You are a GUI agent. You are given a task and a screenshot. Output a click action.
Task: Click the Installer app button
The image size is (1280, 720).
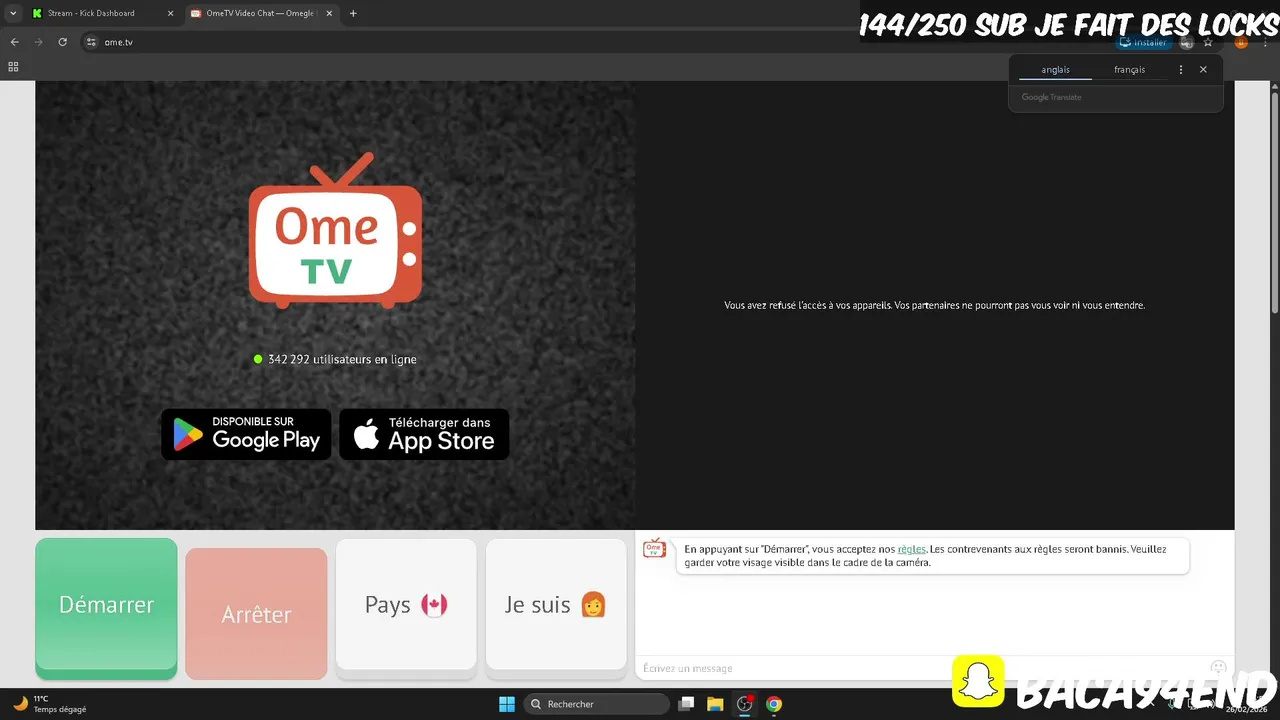pyautogui.click(x=1143, y=43)
